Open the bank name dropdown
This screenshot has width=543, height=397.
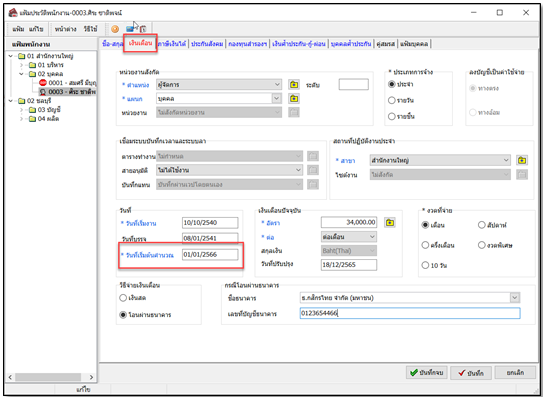(410, 298)
